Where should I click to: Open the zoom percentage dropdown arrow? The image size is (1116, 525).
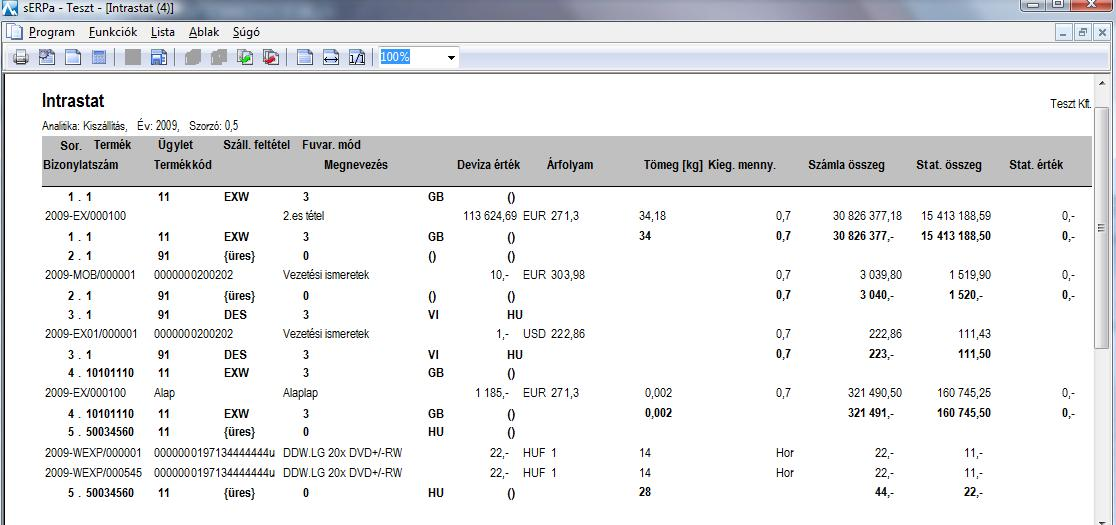click(x=451, y=58)
